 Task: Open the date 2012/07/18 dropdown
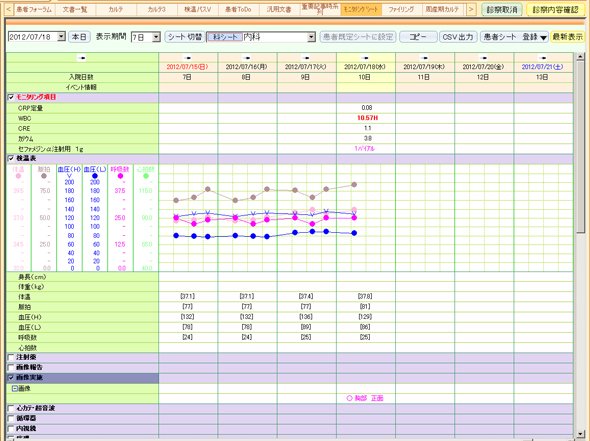tap(61, 37)
